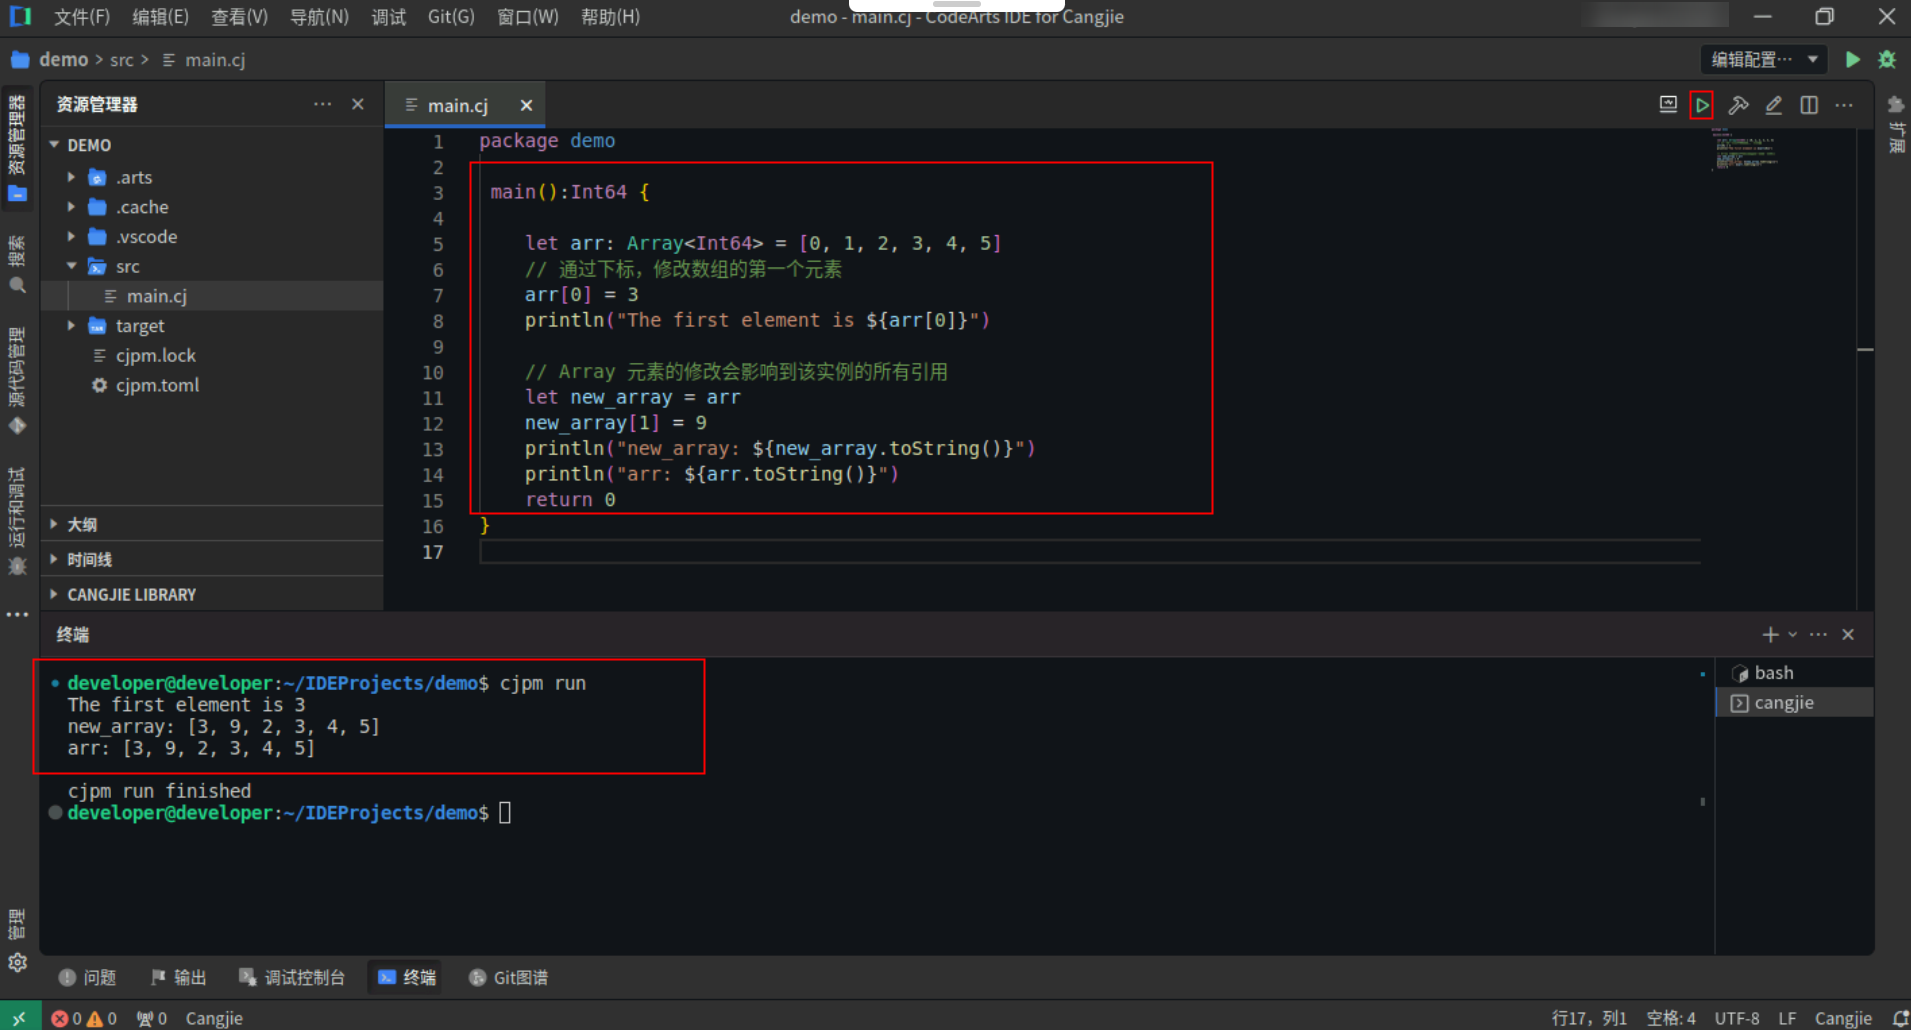Viewport: 1911px width, 1030px height.
Task: Add a new terminal with plus icon
Action: coord(1770,635)
